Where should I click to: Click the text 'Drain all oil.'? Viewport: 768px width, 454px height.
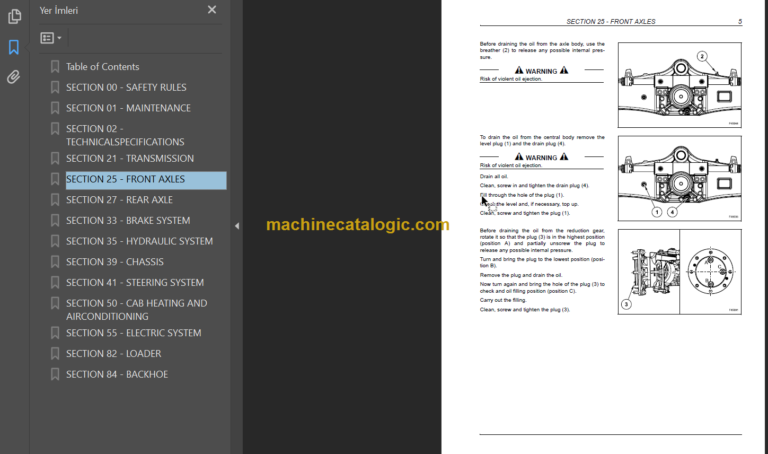(x=493, y=176)
